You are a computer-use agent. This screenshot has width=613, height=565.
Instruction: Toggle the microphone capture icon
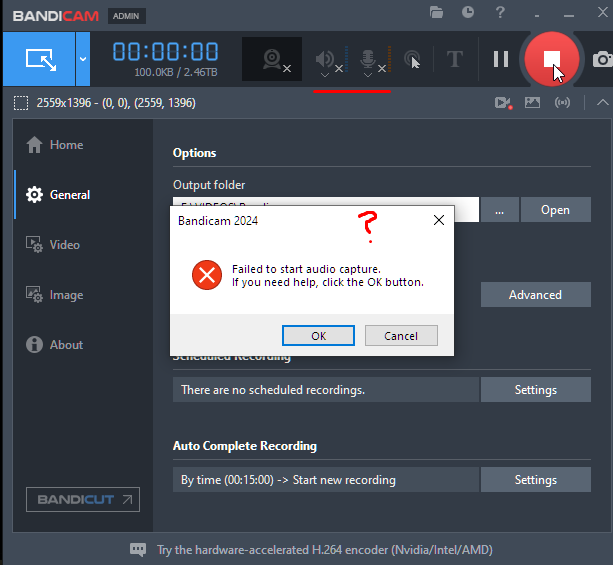[x=367, y=59]
